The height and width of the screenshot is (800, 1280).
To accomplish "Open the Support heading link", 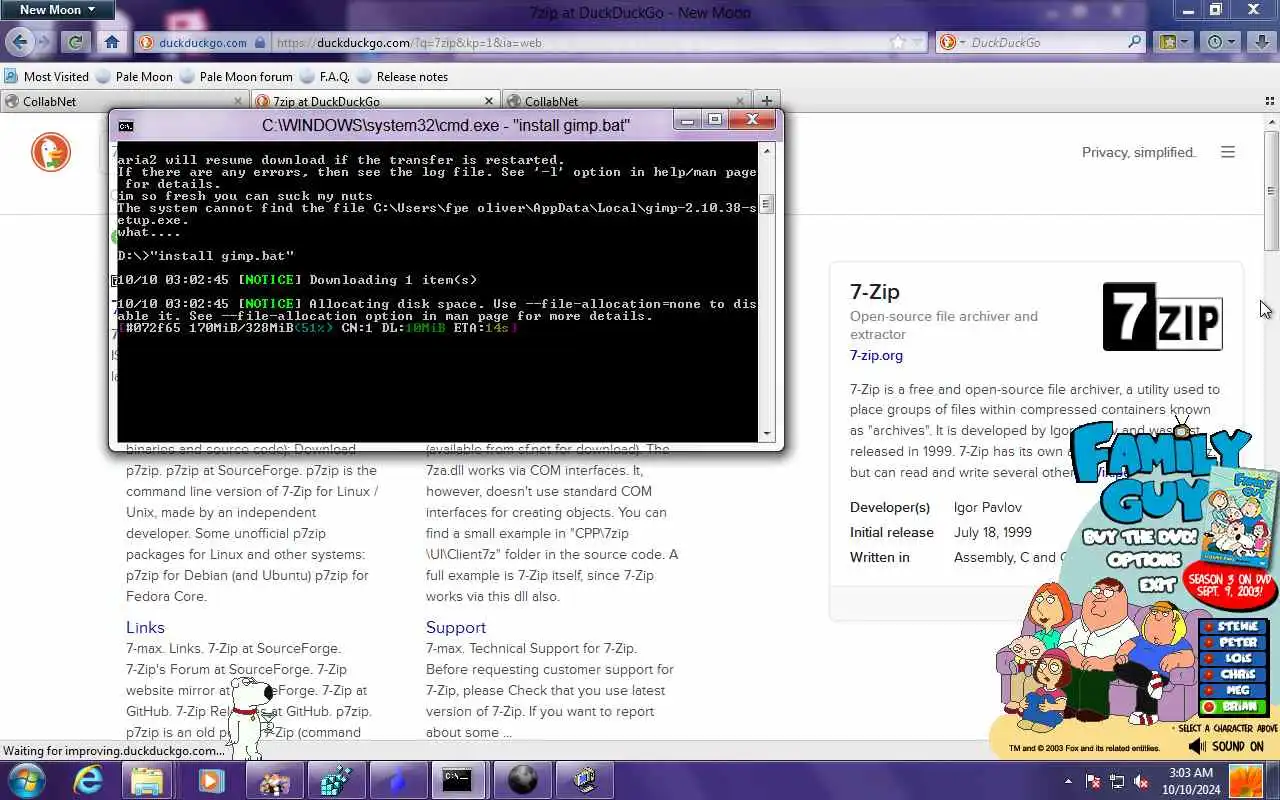I will click(x=456, y=627).
